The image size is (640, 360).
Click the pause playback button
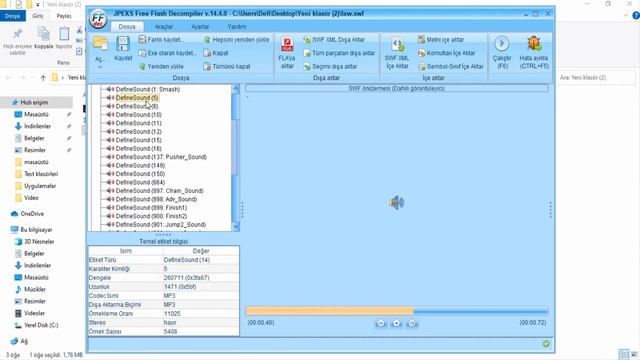pyautogui.click(x=381, y=323)
